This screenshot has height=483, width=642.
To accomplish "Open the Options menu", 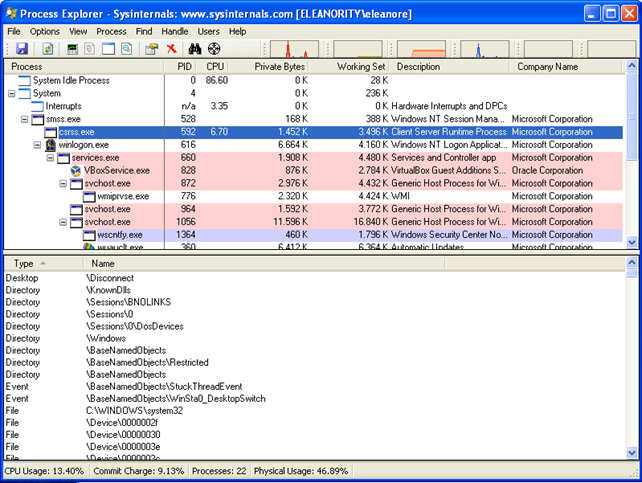I will (x=44, y=31).
